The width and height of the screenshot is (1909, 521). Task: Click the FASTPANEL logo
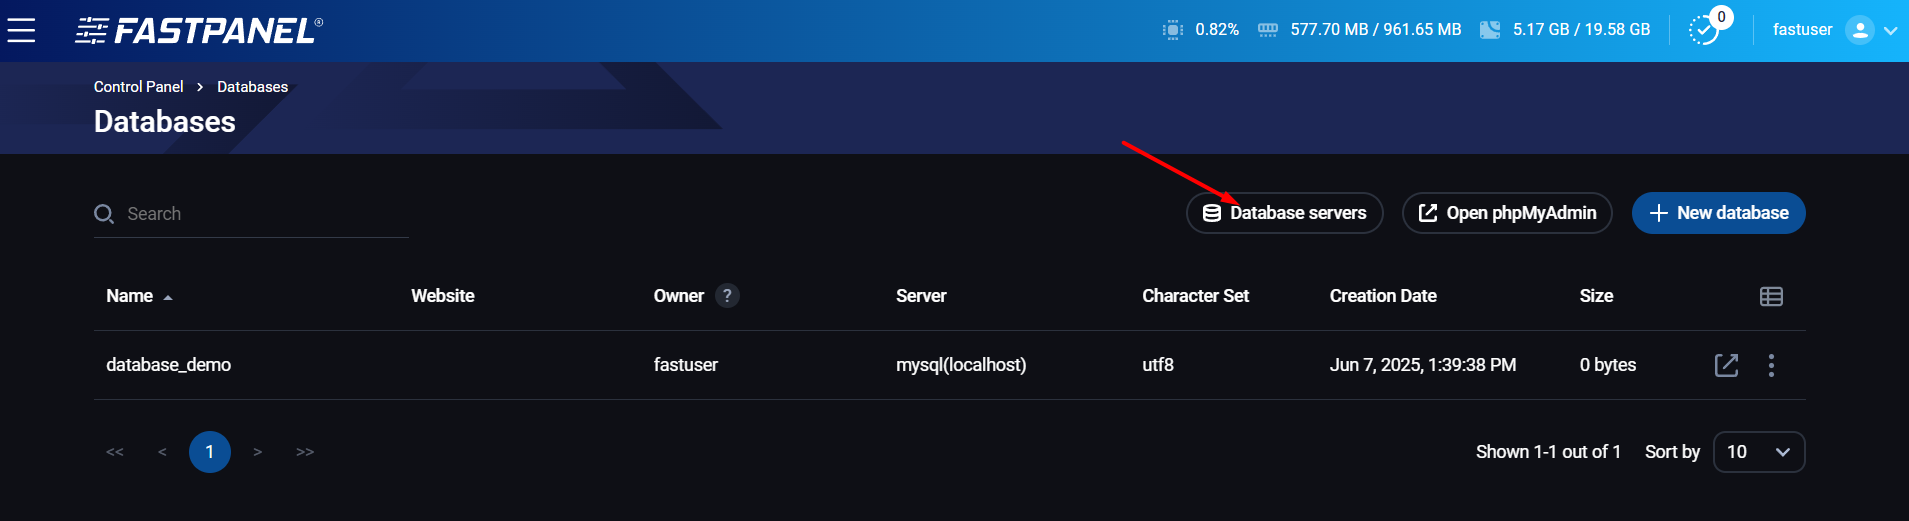[199, 31]
